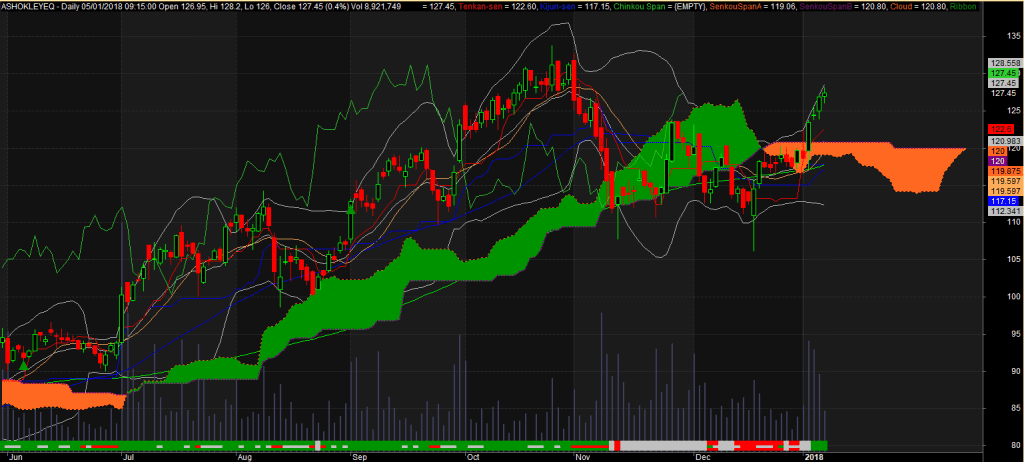Click the Aug label on date axis

[243, 454]
